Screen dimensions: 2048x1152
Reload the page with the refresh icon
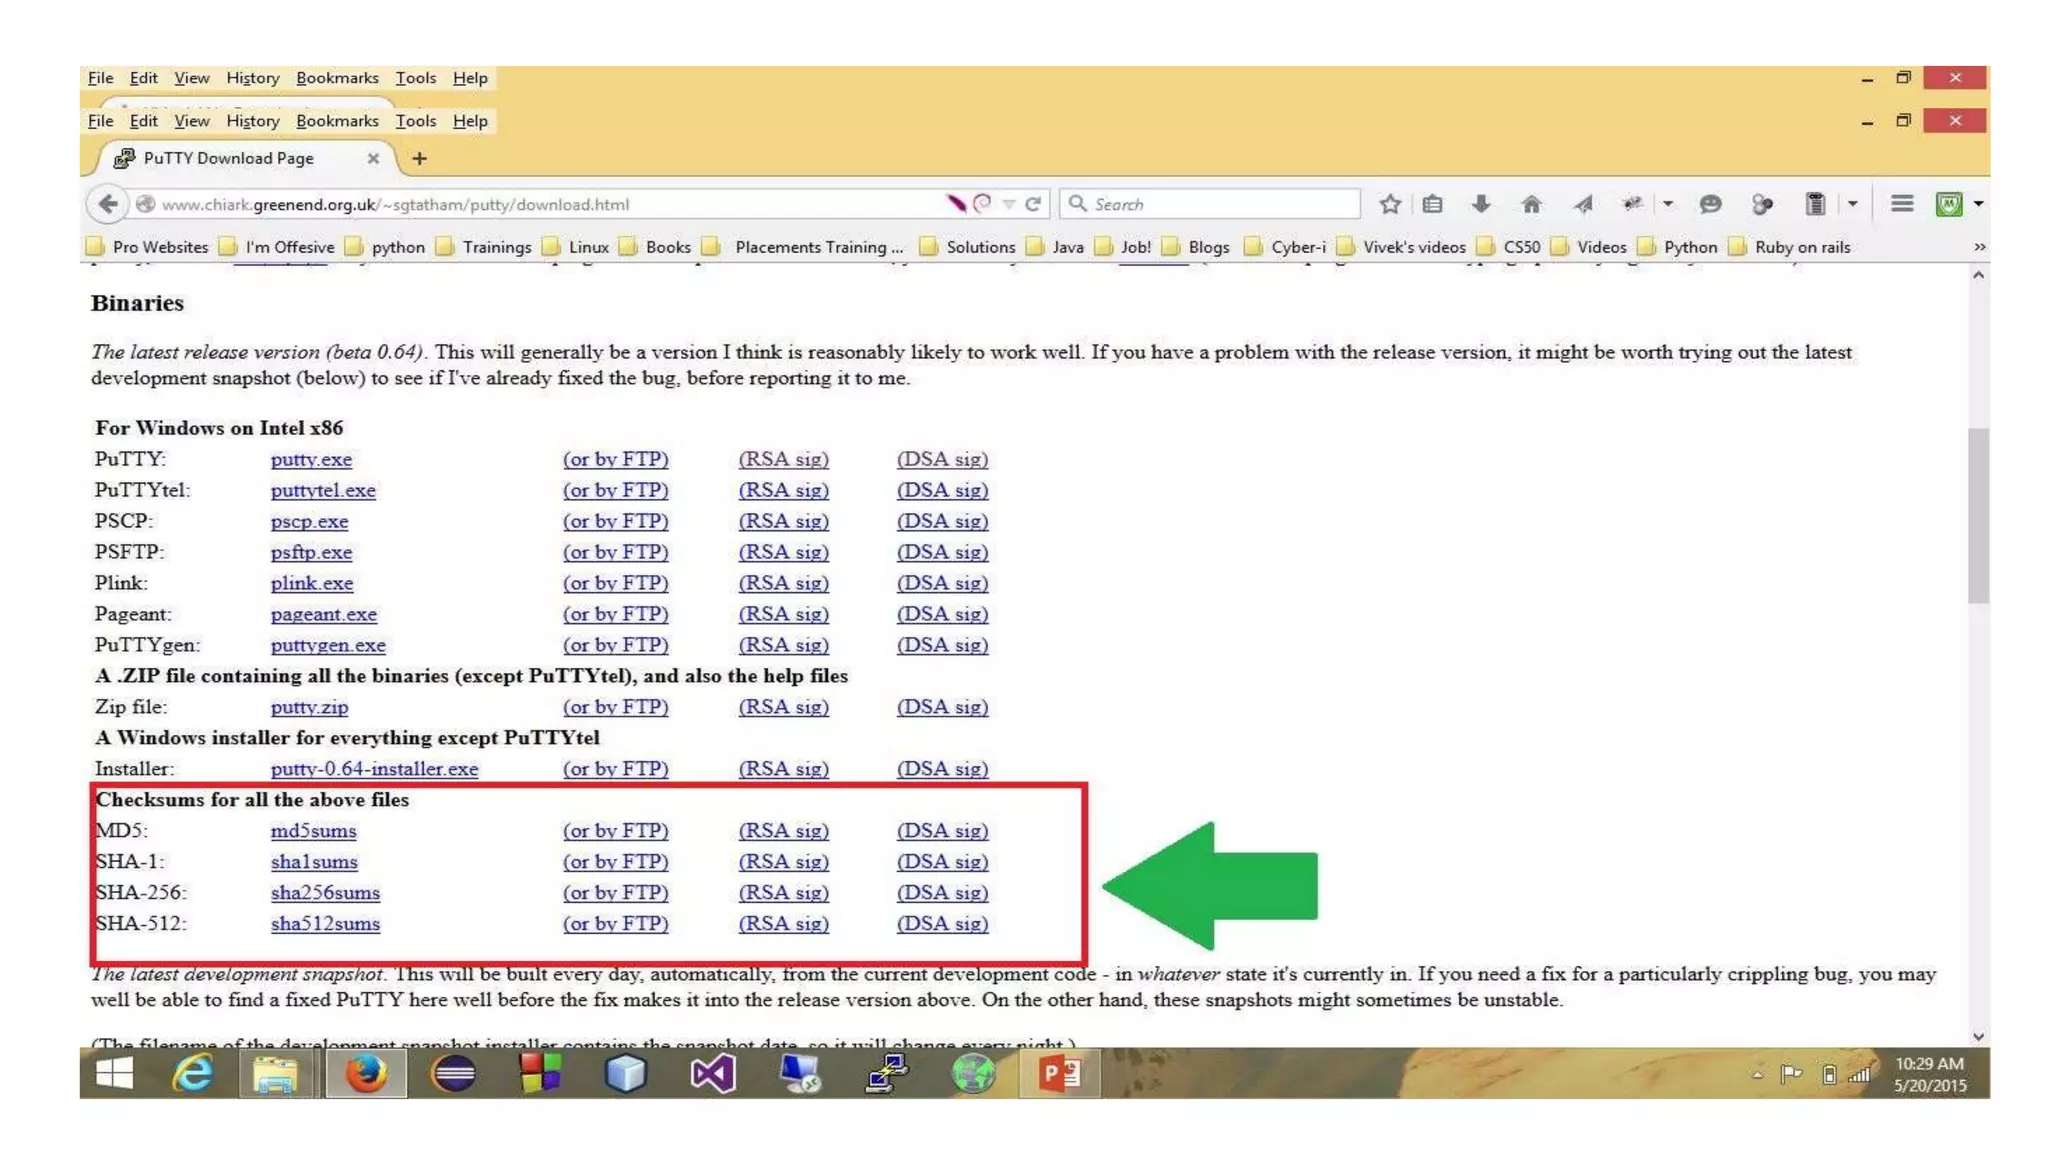[1034, 204]
